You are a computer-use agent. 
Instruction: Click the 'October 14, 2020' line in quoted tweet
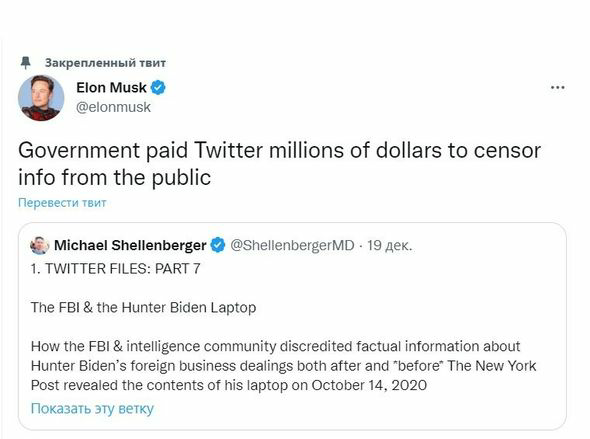229,385
